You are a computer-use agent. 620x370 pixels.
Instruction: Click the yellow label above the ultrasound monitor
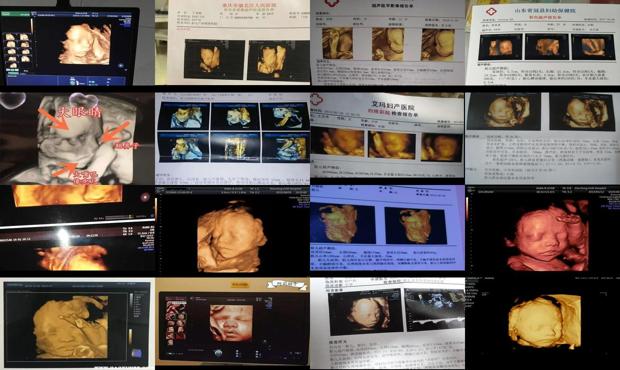tap(240, 285)
